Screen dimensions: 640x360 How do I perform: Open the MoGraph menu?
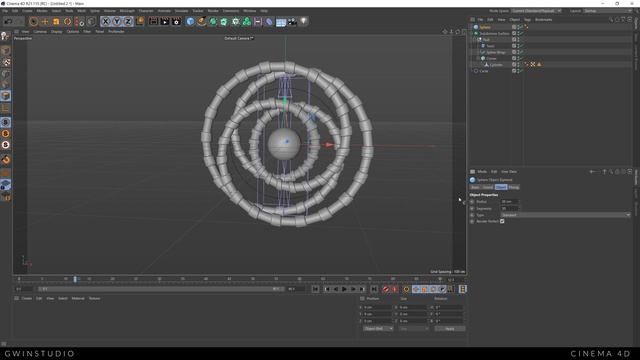click(x=127, y=11)
